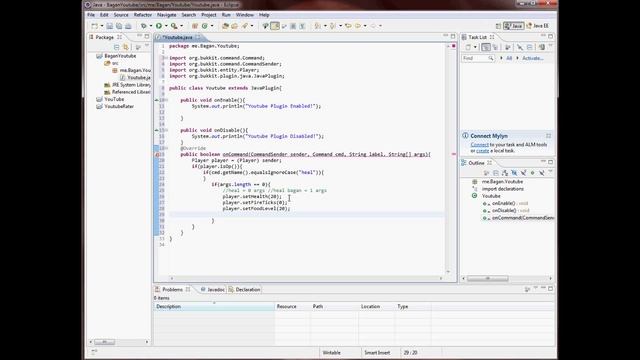Click the Save toolbar icon

109,26
